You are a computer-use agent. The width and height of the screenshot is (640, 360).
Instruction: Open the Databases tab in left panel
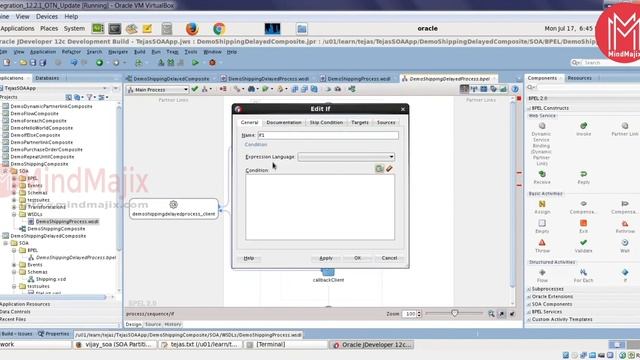(47, 78)
